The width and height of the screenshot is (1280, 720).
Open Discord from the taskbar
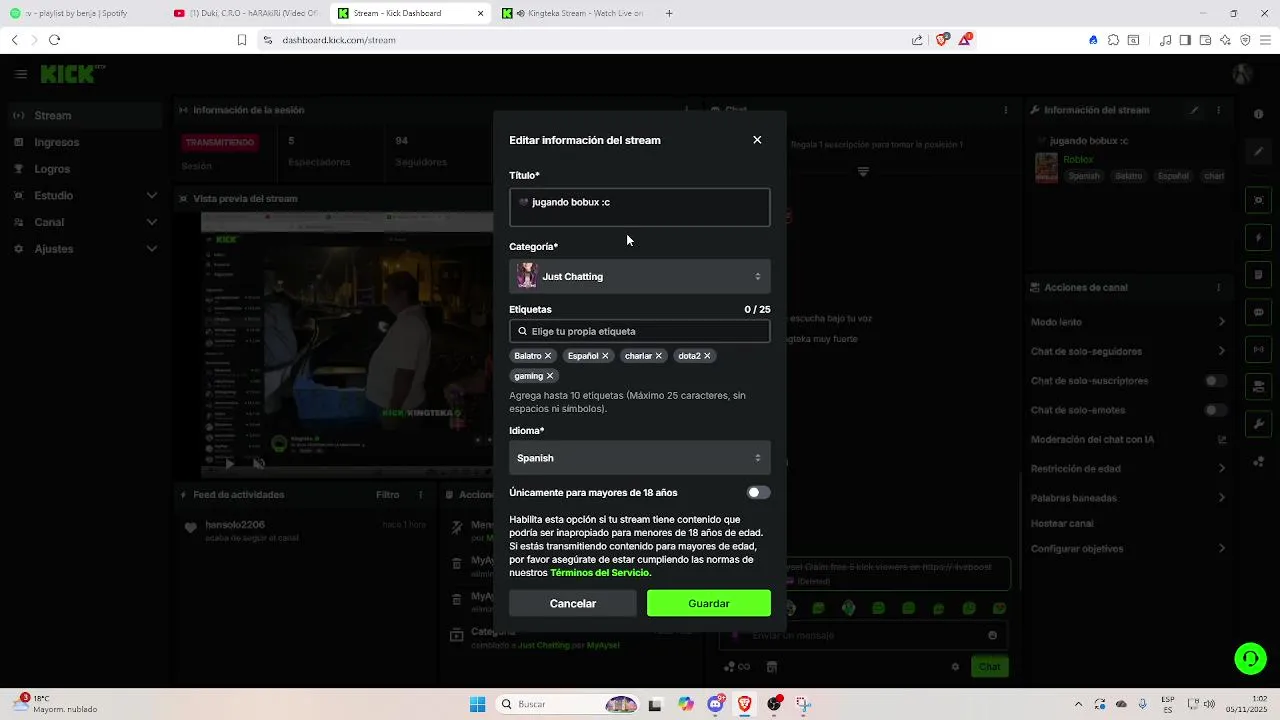(716, 704)
